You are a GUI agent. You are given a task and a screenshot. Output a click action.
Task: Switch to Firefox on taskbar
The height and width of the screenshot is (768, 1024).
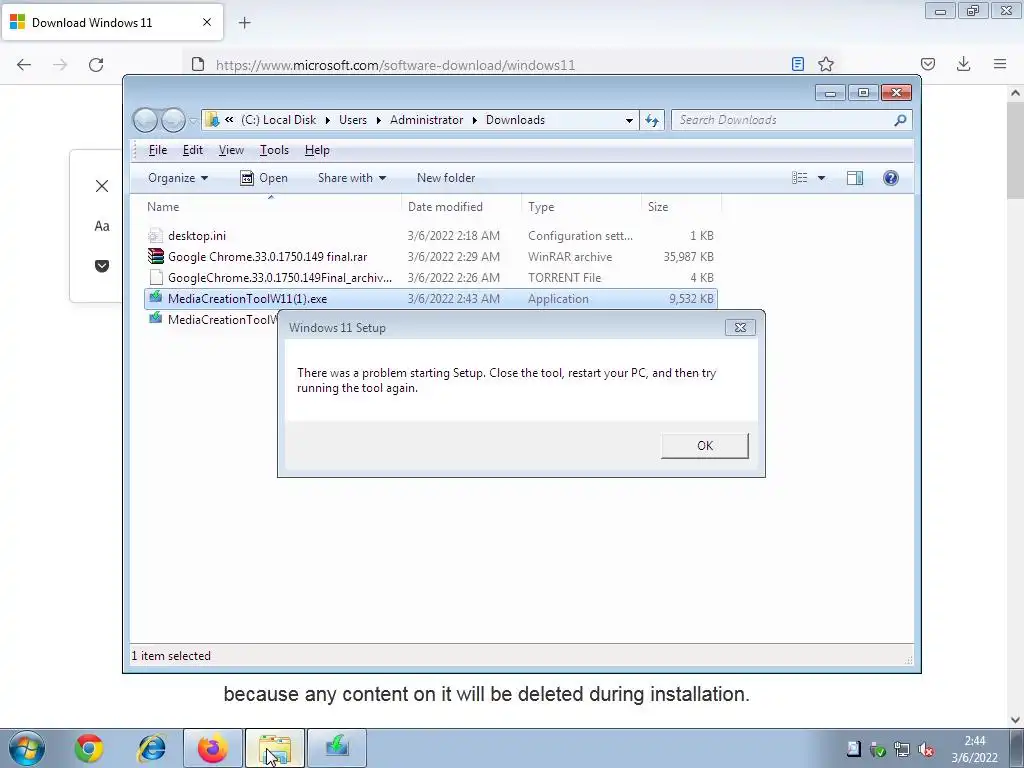click(x=213, y=748)
